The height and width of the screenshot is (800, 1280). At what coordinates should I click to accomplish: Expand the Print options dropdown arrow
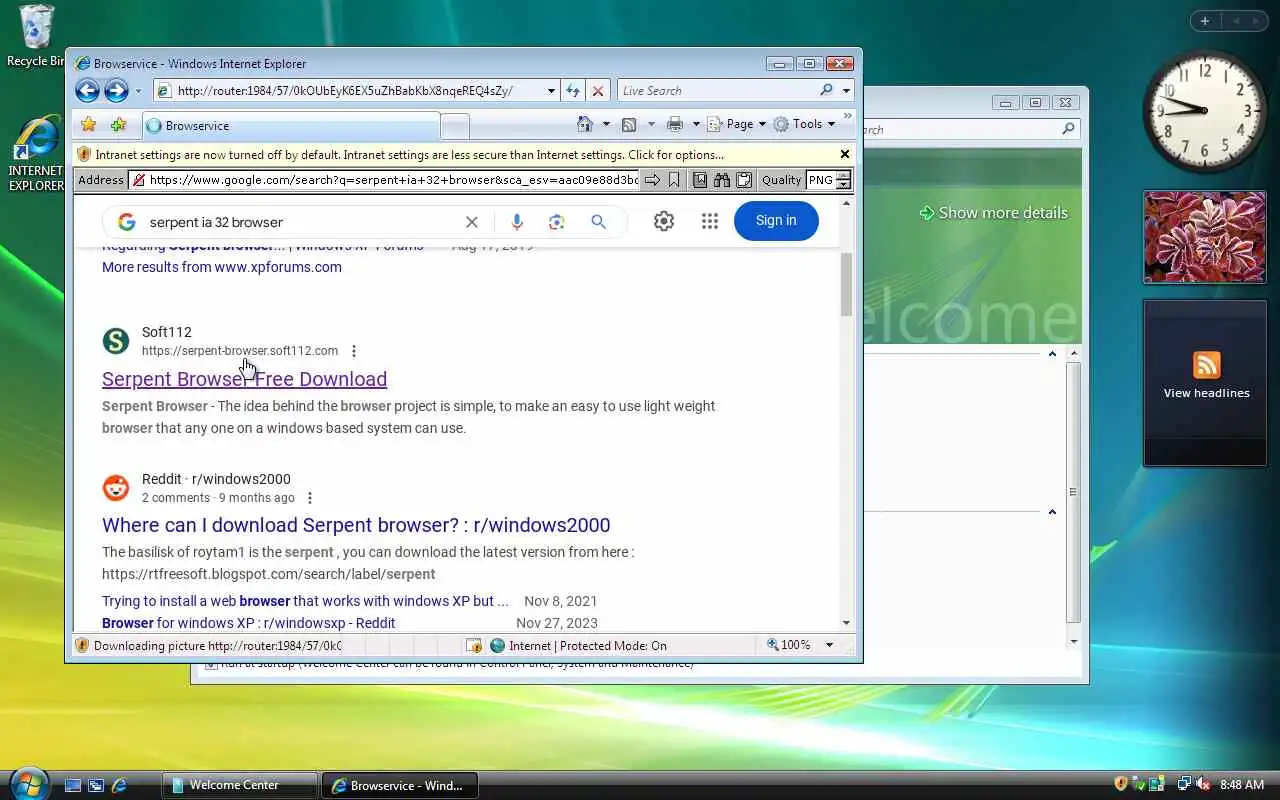(x=695, y=125)
